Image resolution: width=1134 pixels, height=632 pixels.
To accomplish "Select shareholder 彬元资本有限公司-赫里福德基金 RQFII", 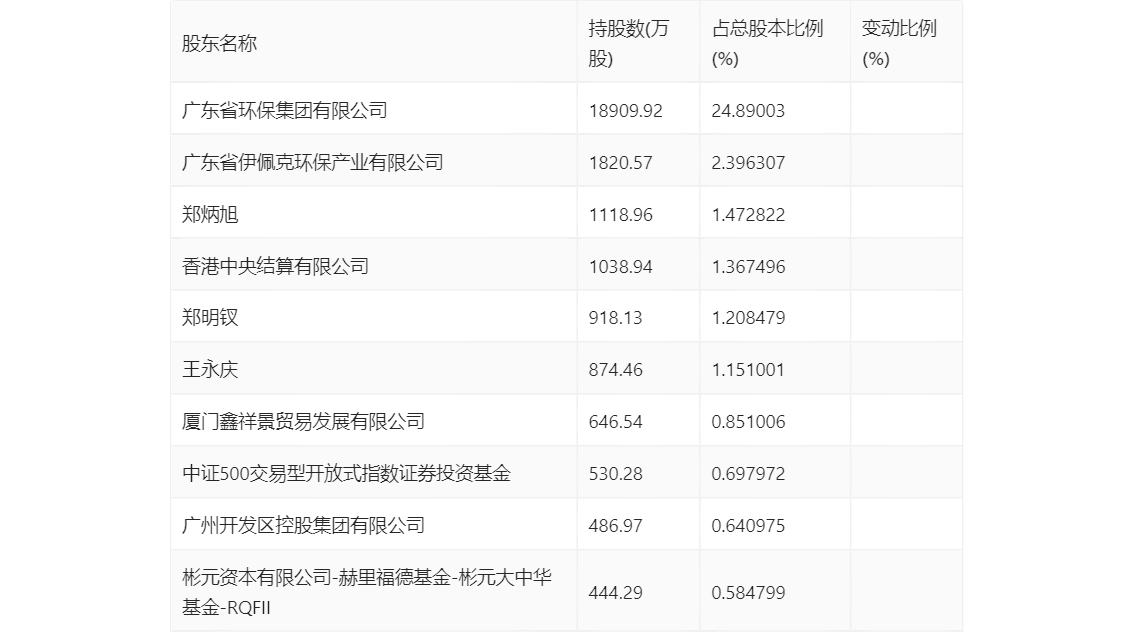I will [367, 592].
